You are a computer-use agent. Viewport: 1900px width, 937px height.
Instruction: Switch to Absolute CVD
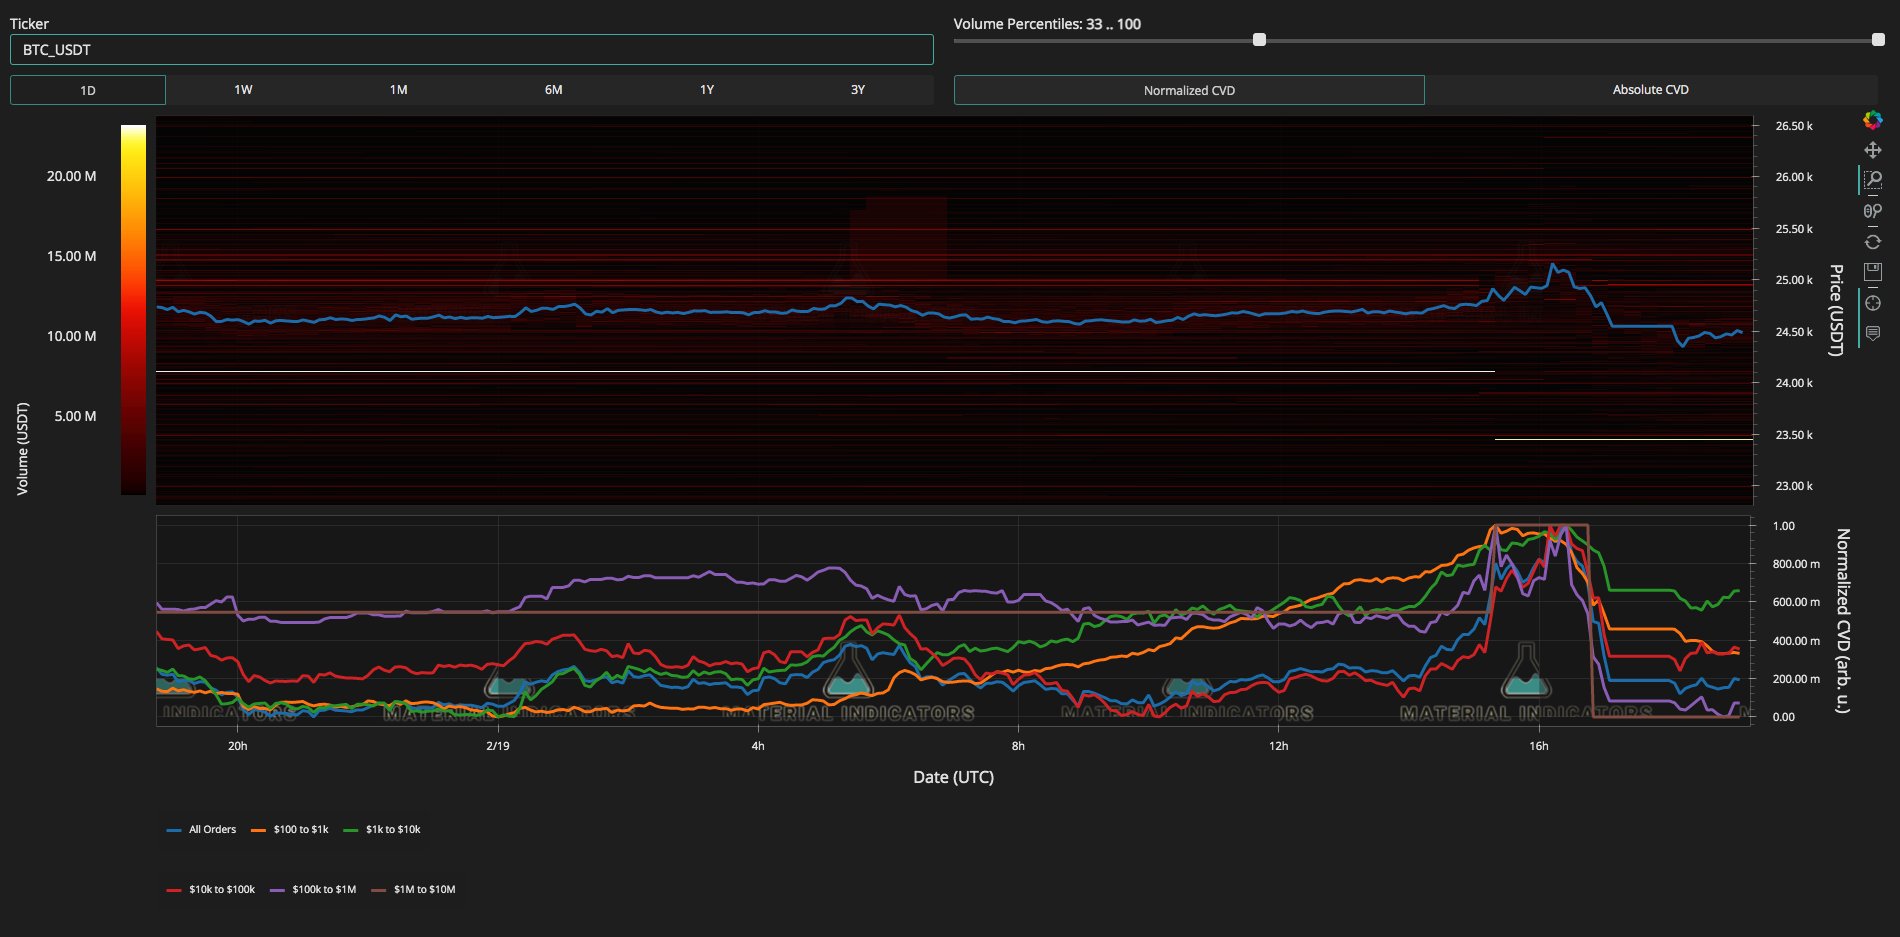[x=1651, y=90]
